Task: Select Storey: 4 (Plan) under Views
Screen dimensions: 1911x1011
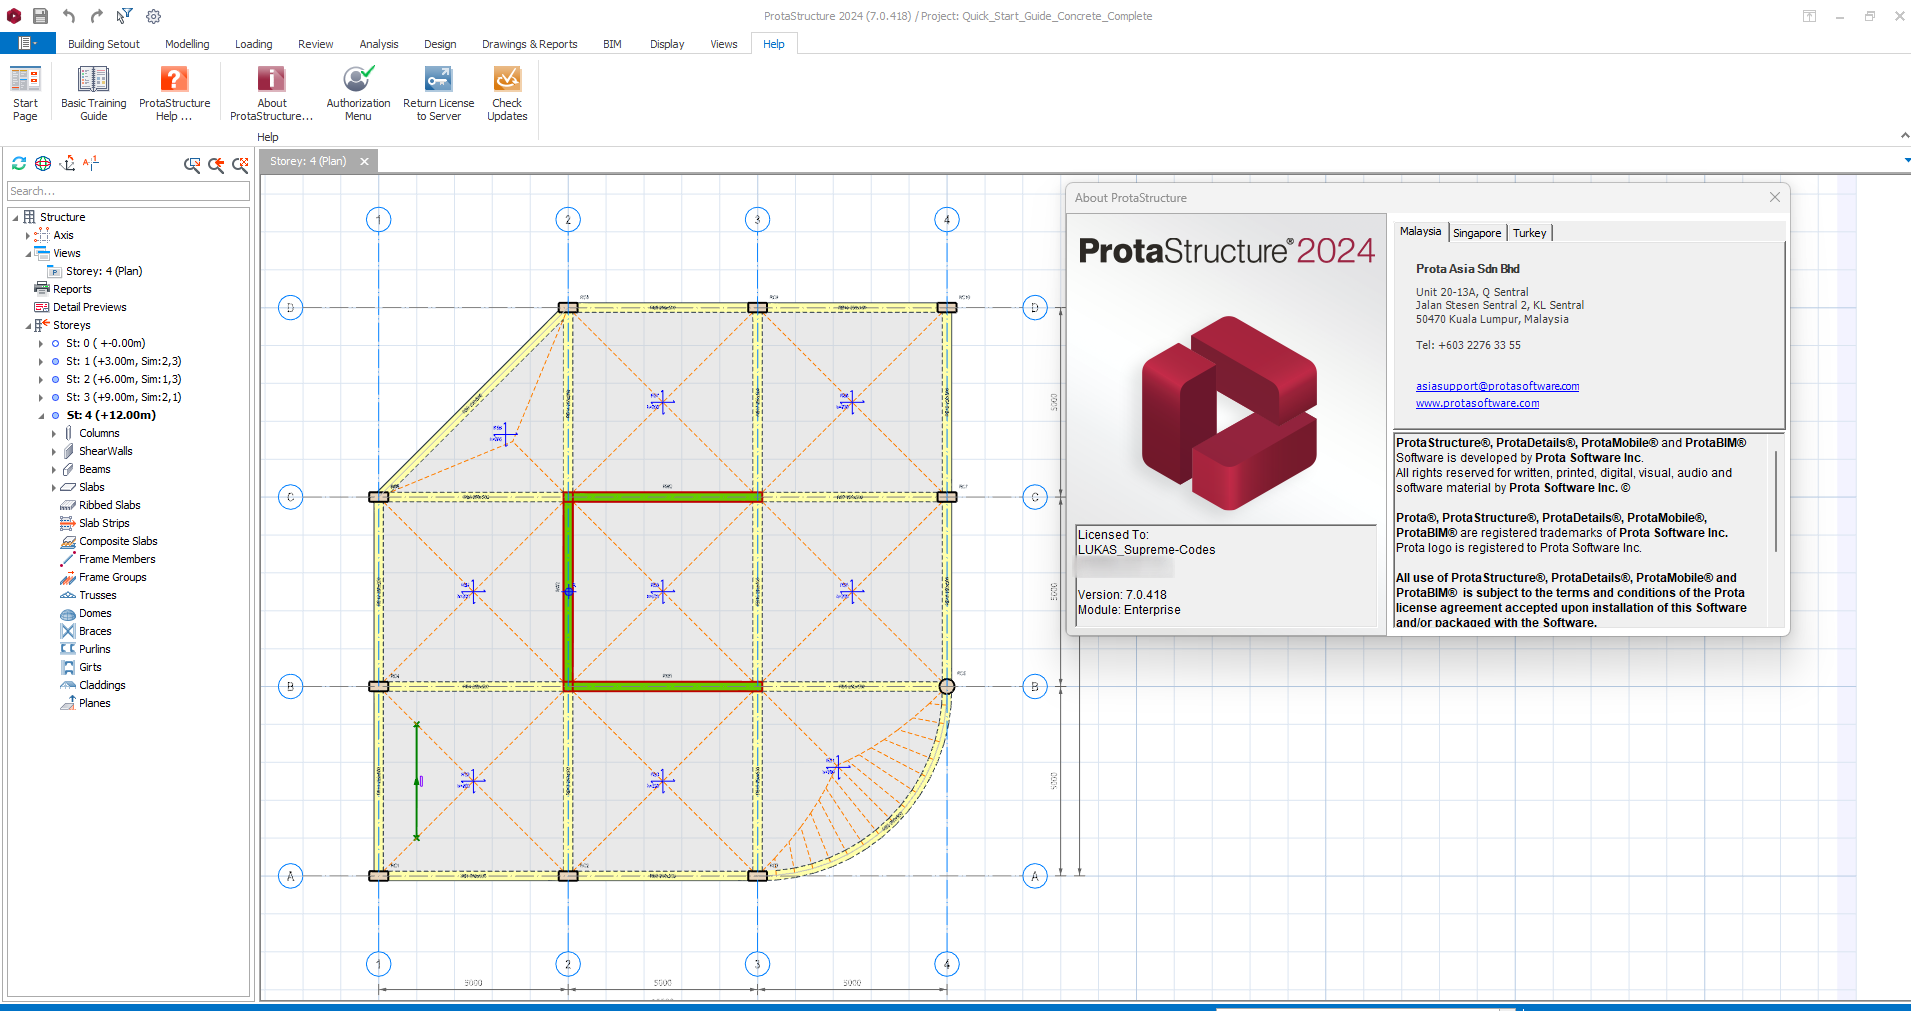Action: pos(104,271)
